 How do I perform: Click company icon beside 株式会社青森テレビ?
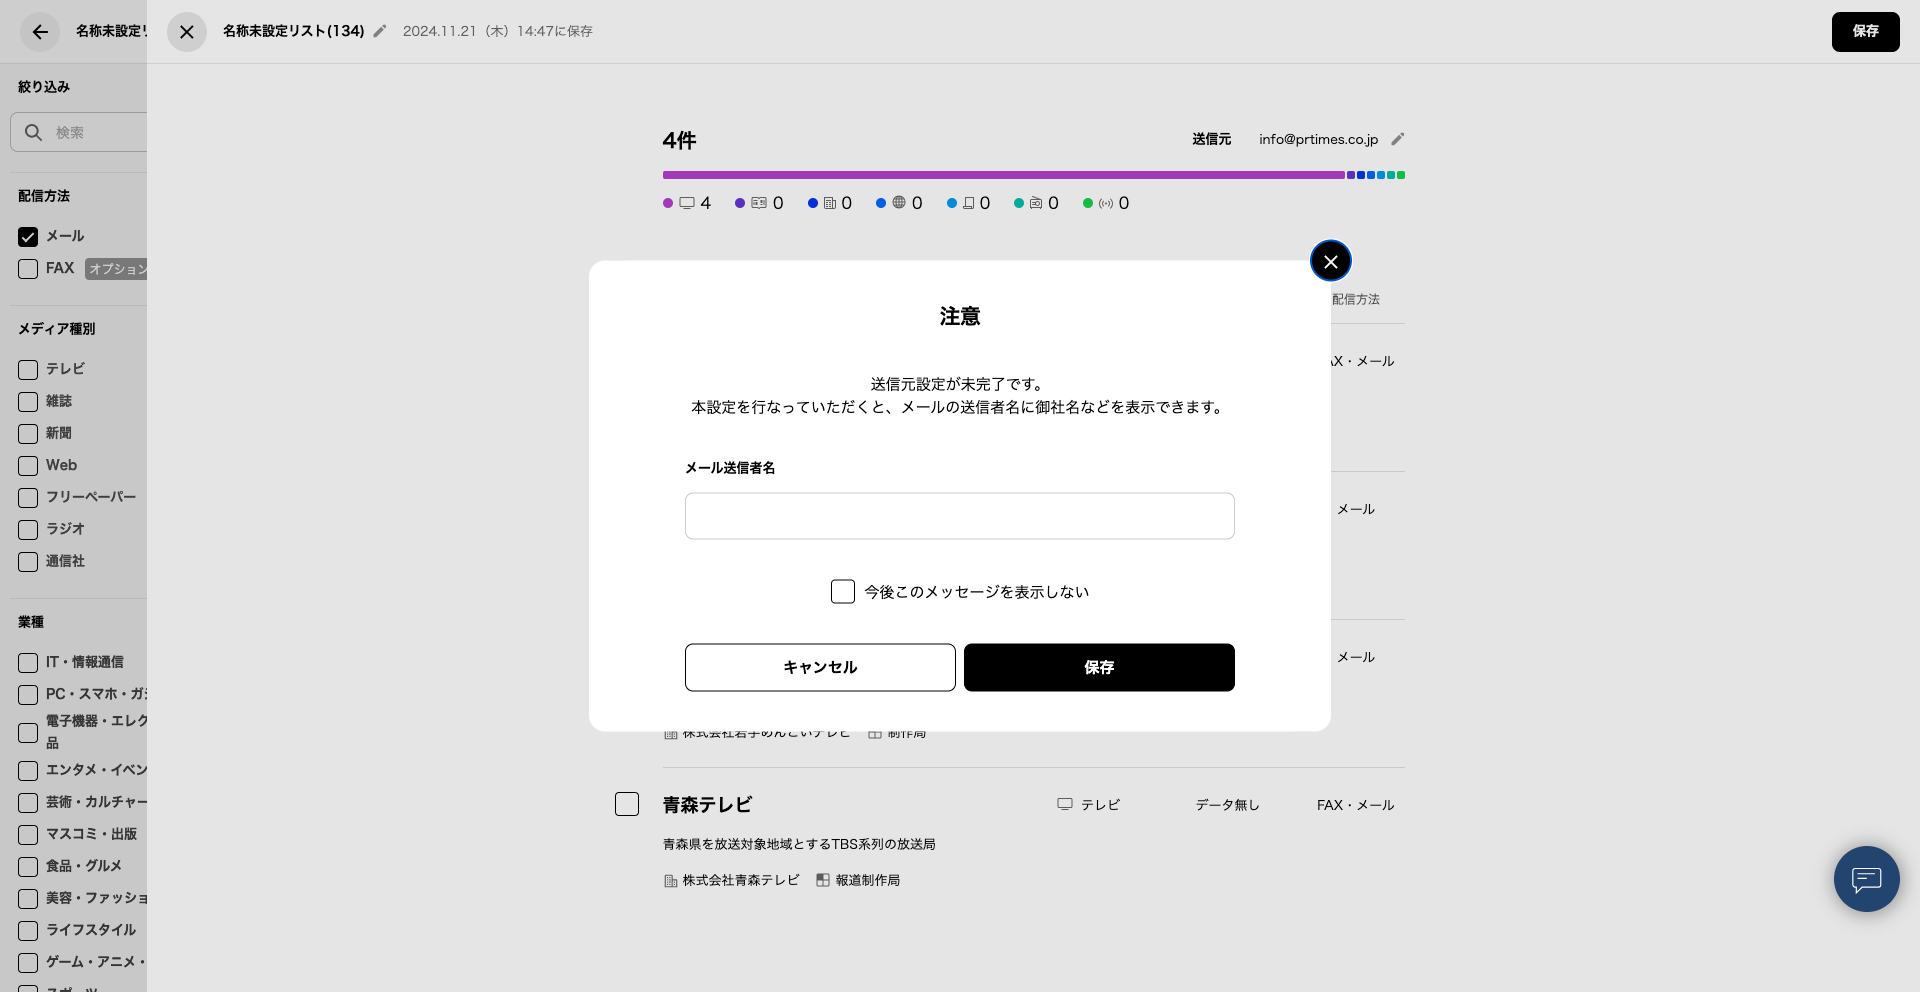(x=671, y=881)
